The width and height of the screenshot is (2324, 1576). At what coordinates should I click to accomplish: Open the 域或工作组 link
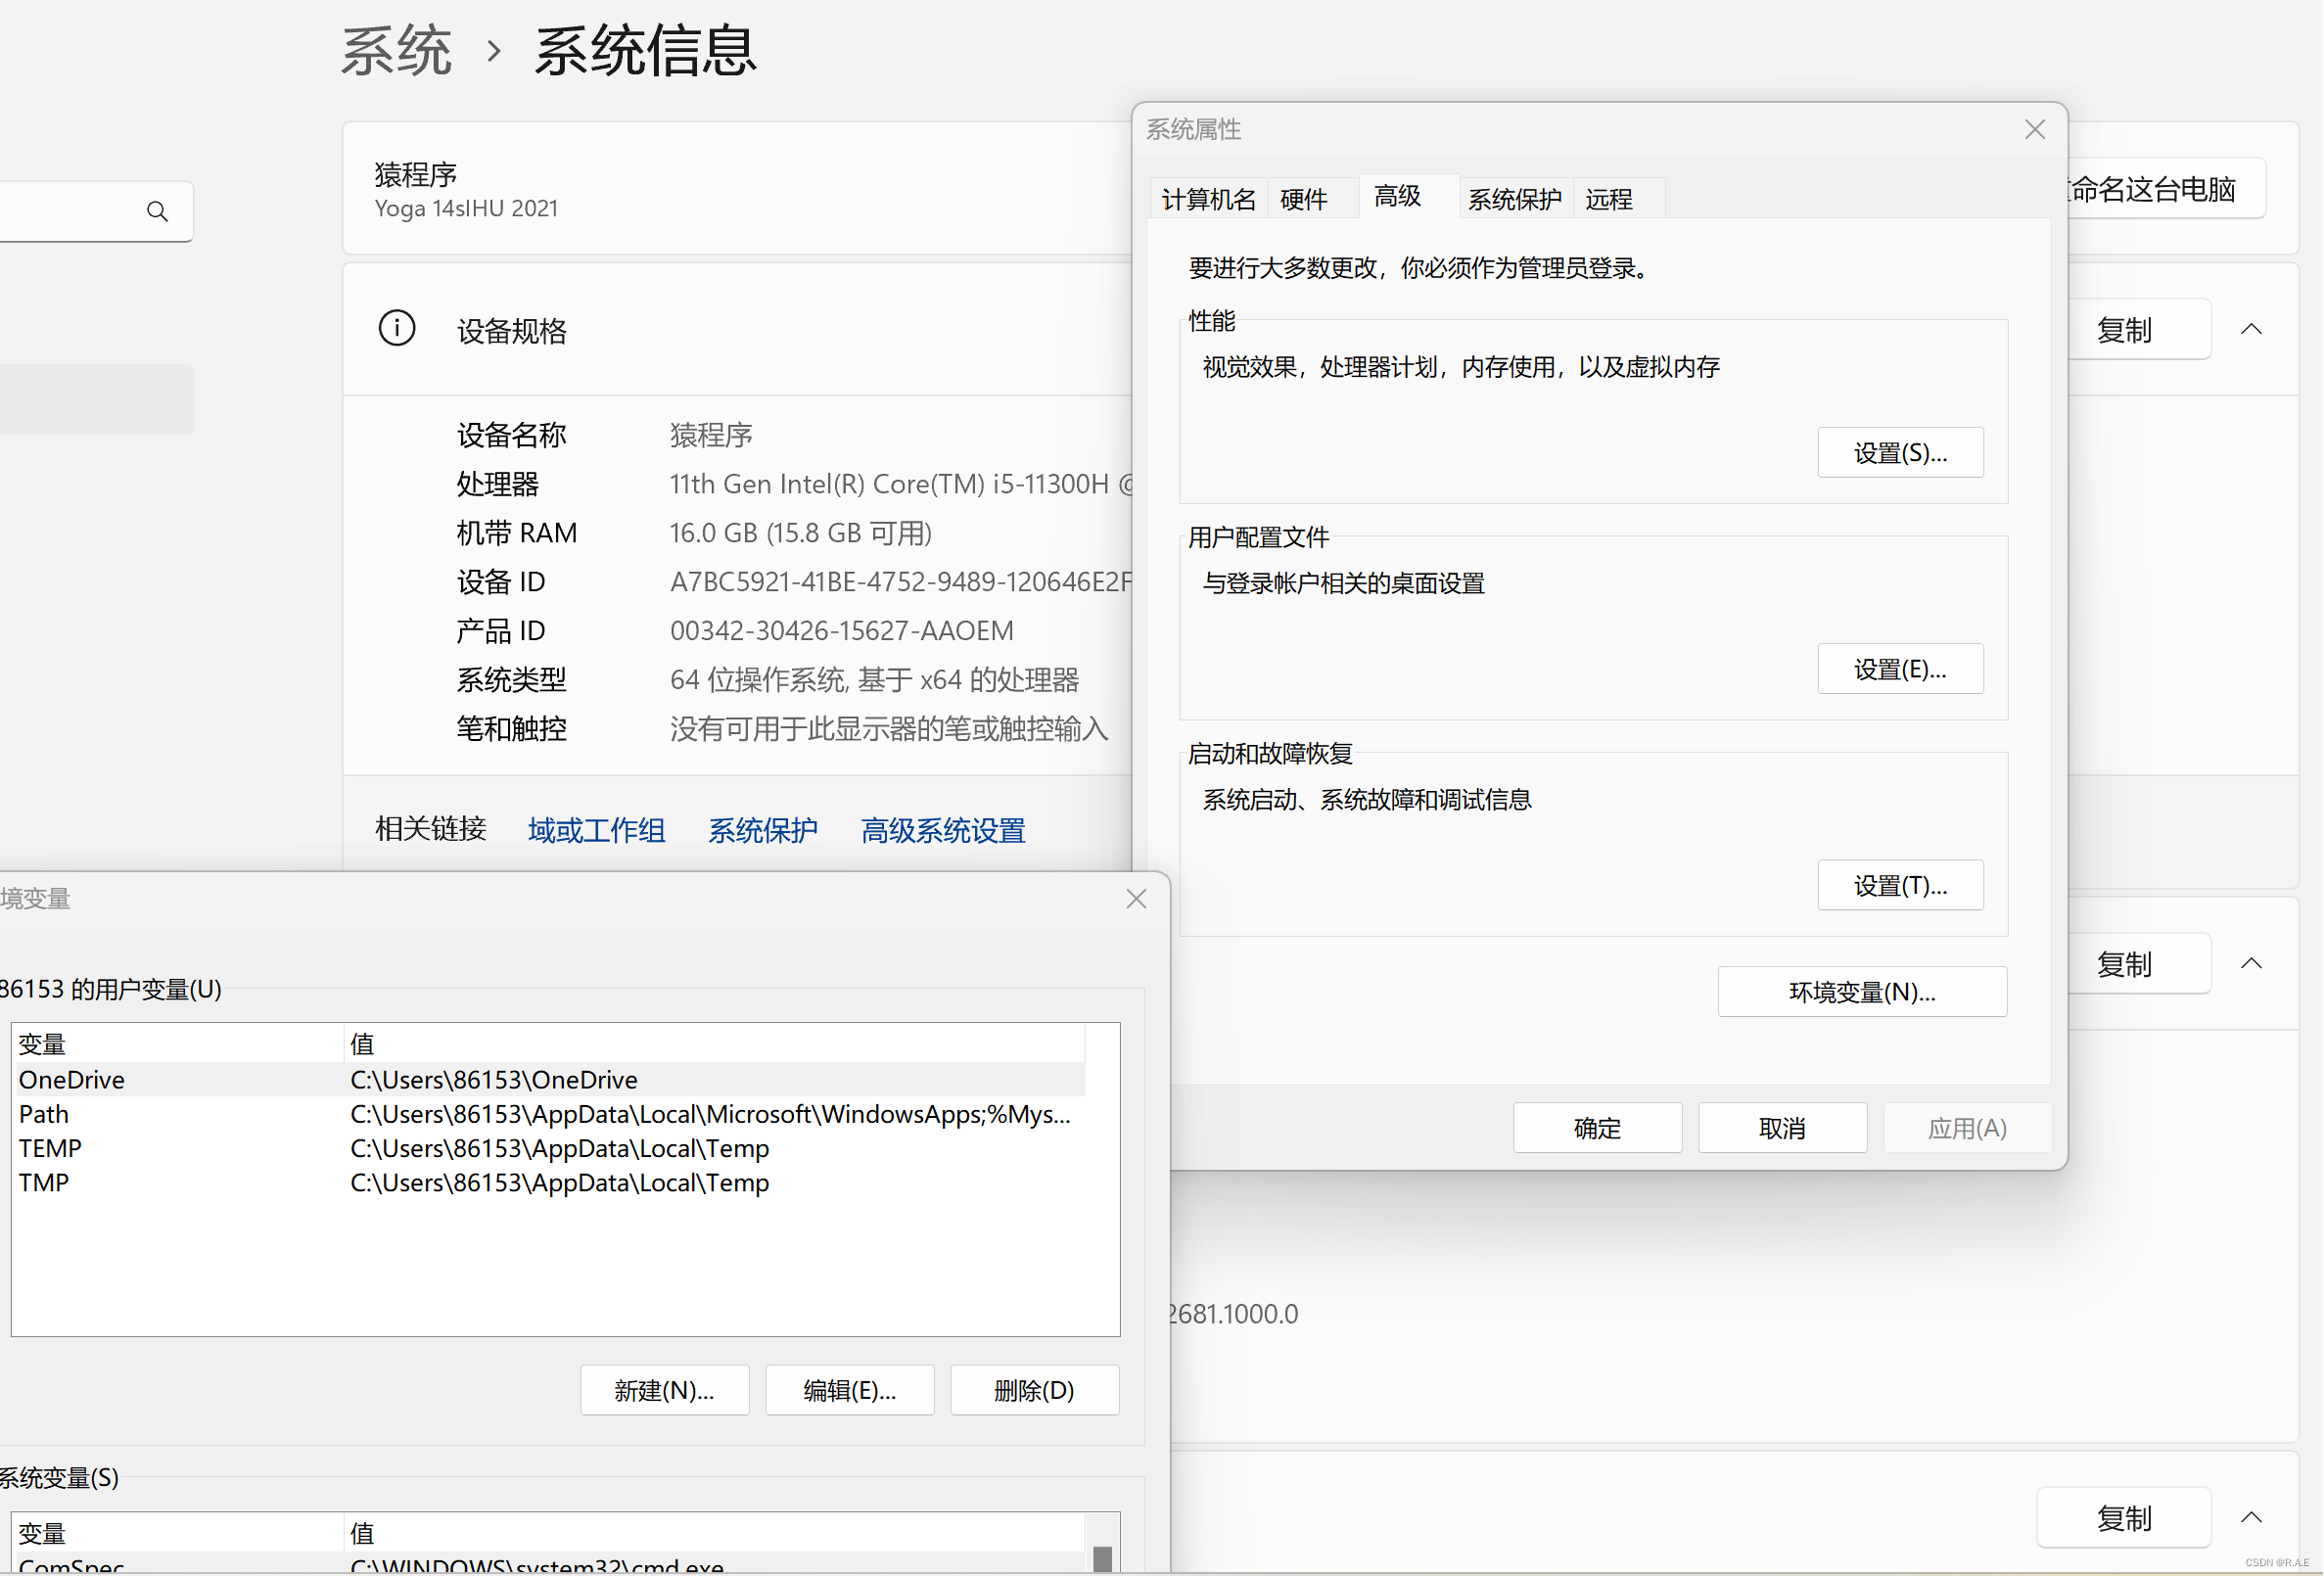(x=596, y=829)
